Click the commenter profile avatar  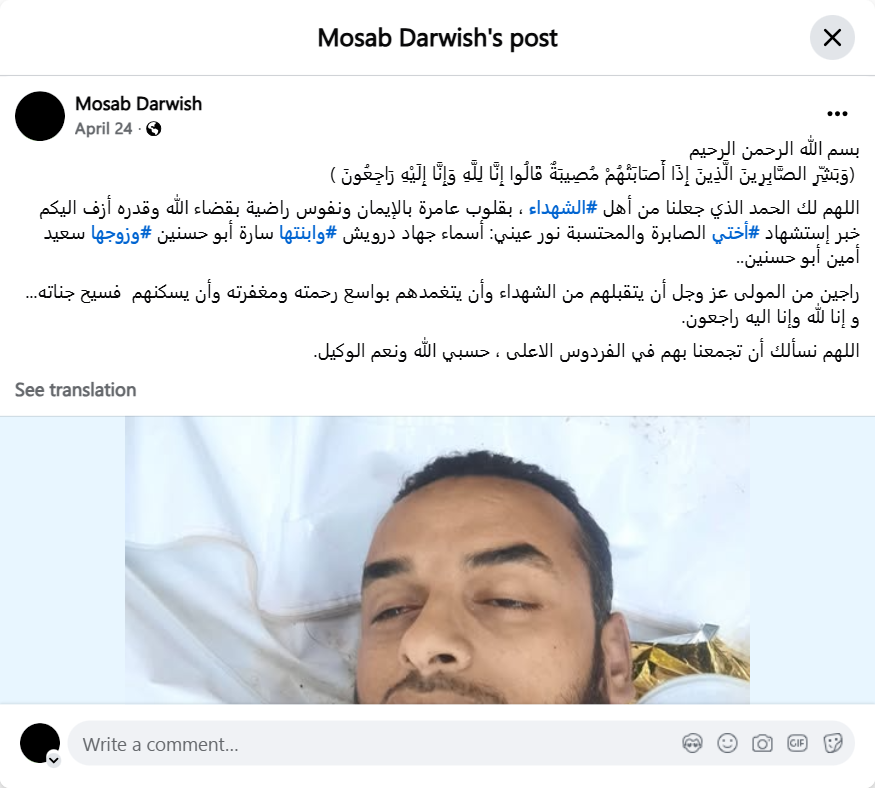[x=40, y=743]
